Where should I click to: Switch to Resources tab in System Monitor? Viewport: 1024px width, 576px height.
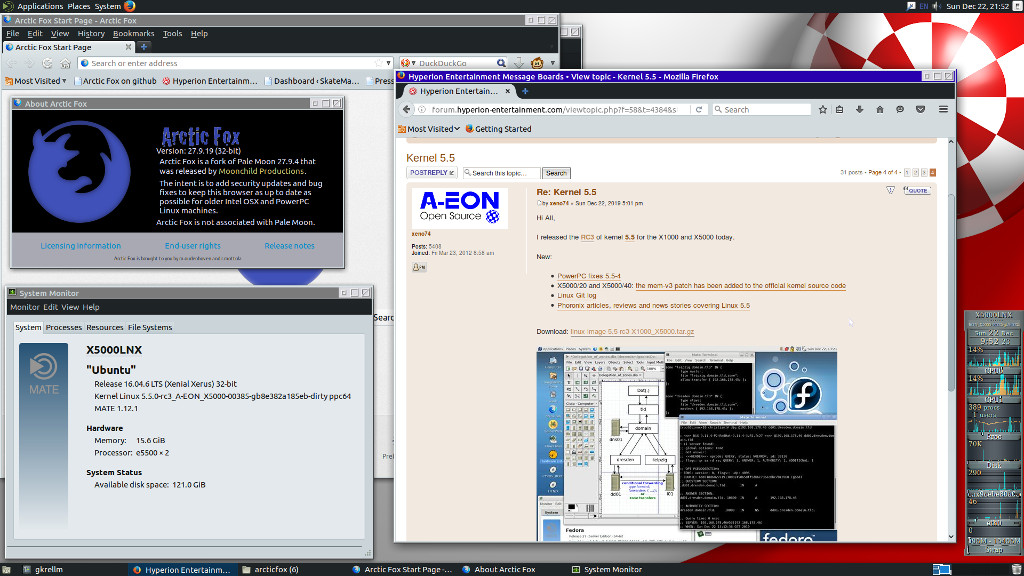tap(104, 327)
